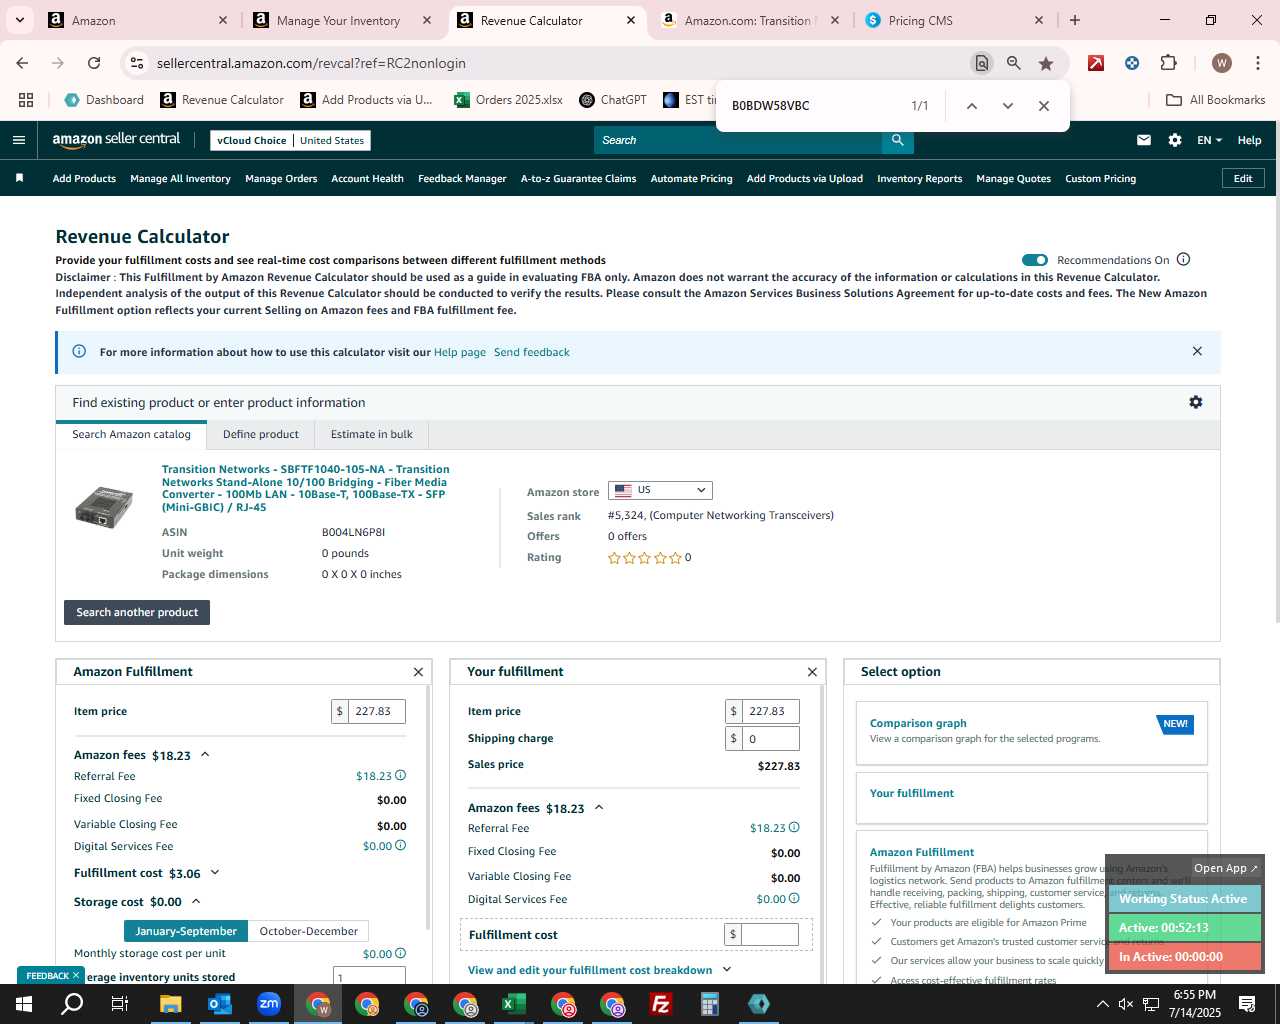The width and height of the screenshot is (1280, 1024).
Task: Click Your fulfillment Fulfillment cost input
Action: click(770, 934)
